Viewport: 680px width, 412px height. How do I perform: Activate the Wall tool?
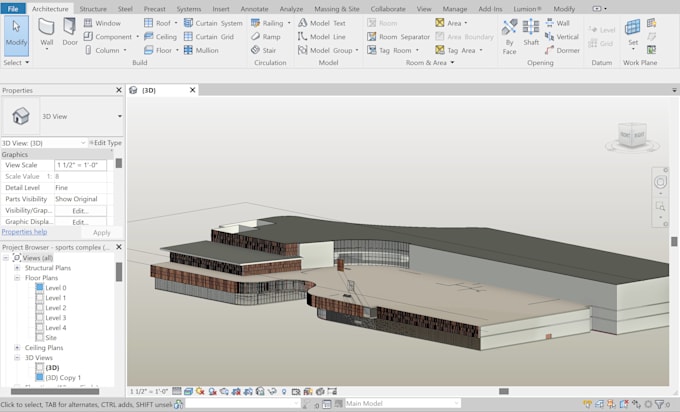(46, 33)
